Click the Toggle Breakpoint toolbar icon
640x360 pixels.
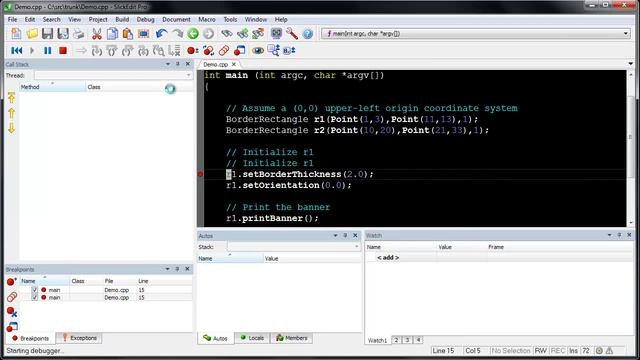pos(193,51)
